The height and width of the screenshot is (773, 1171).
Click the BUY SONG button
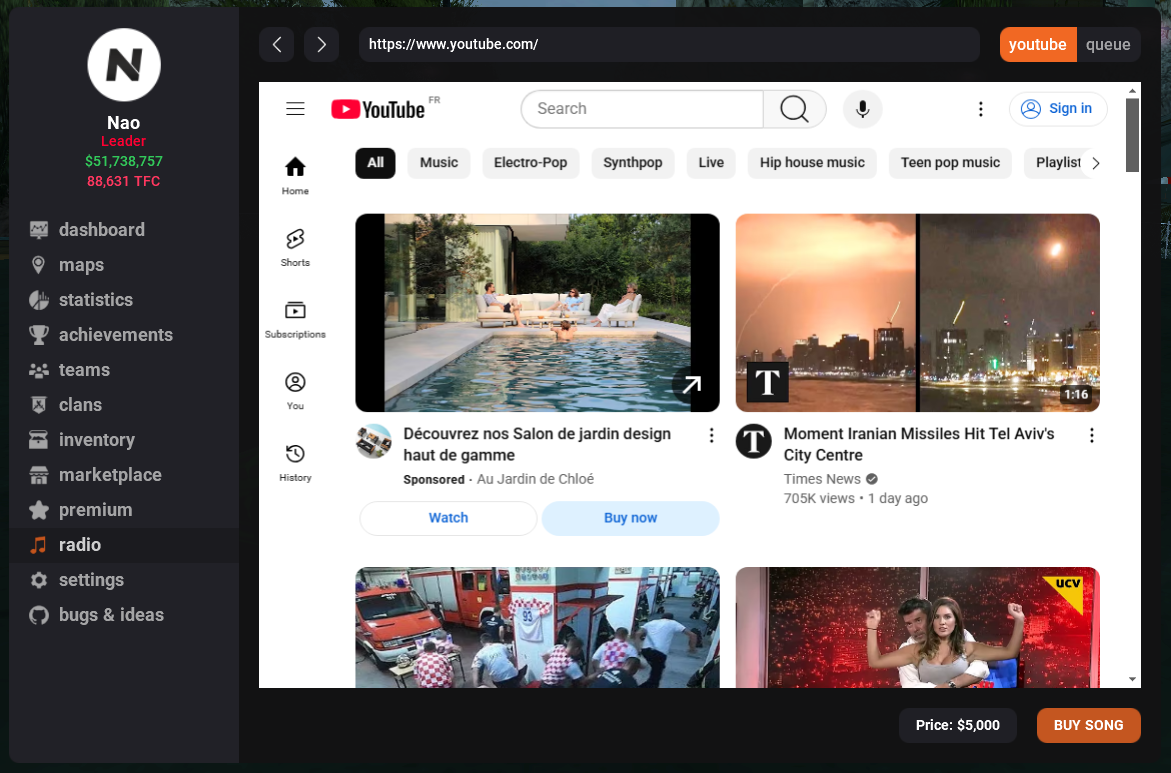point(1088,725)
